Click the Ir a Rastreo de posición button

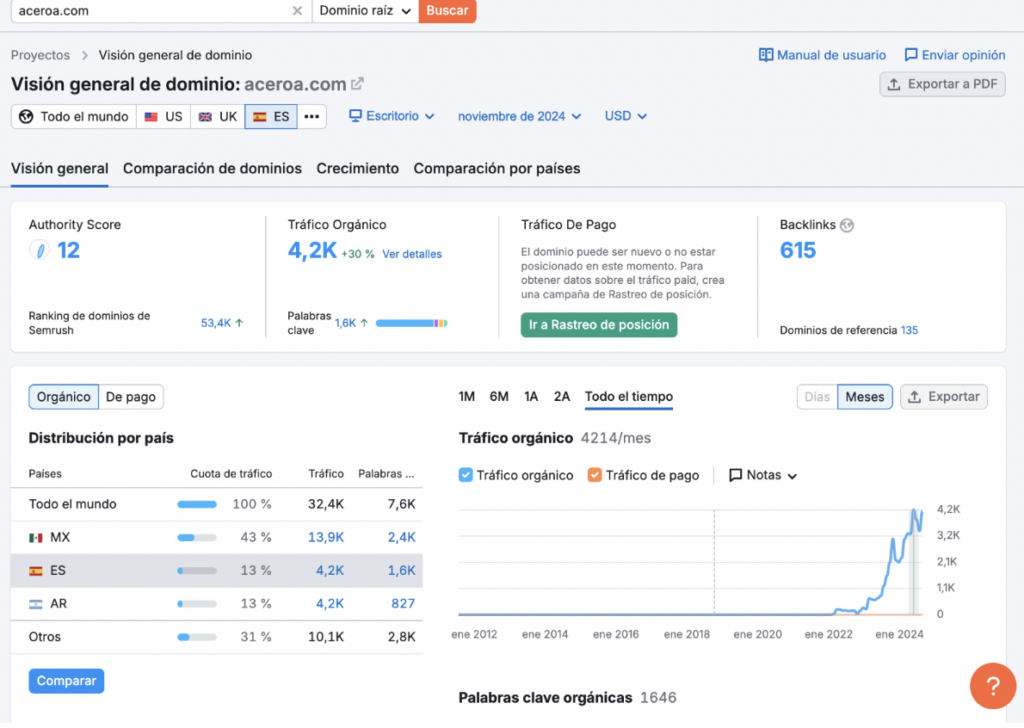[598, 325]
